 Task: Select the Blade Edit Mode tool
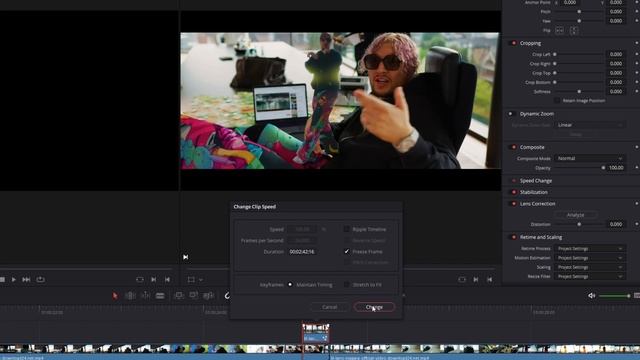160,296
